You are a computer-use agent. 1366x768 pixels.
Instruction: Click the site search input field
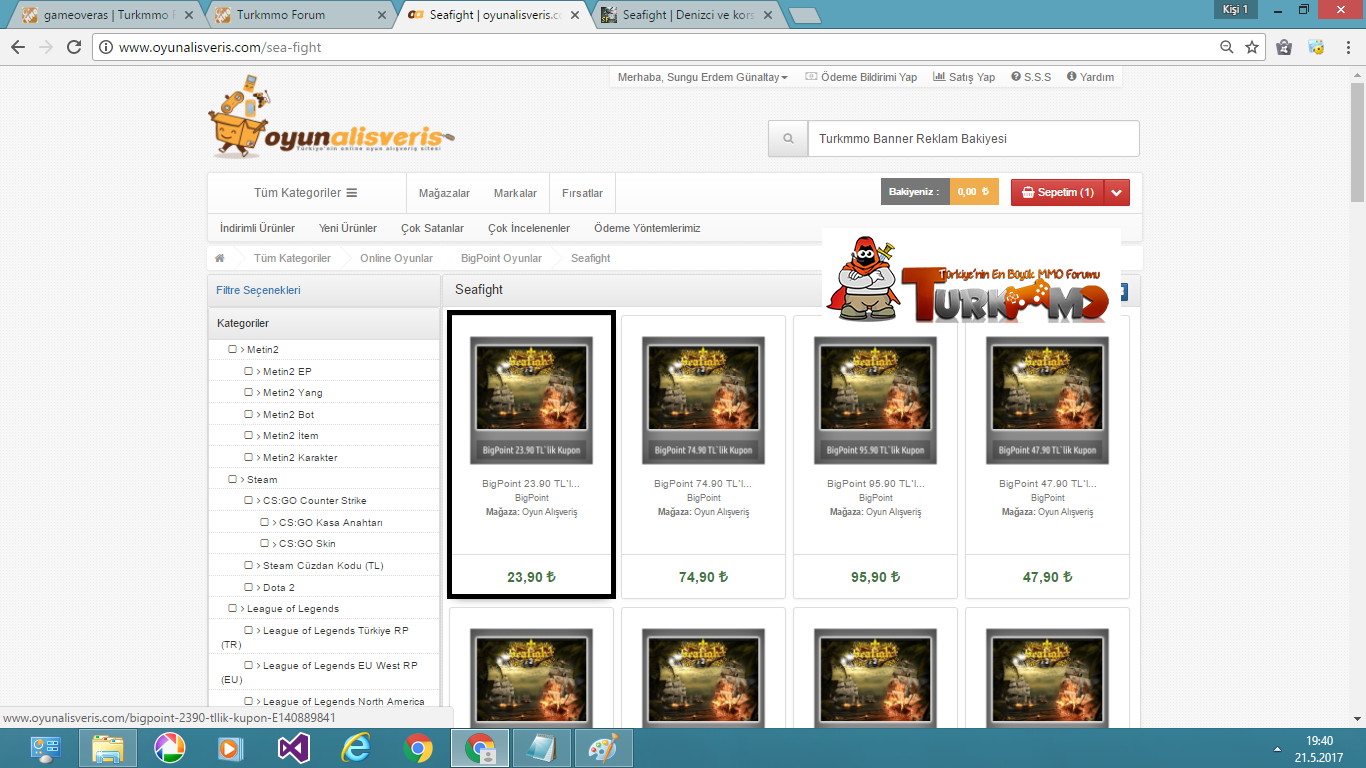[973, 139]
